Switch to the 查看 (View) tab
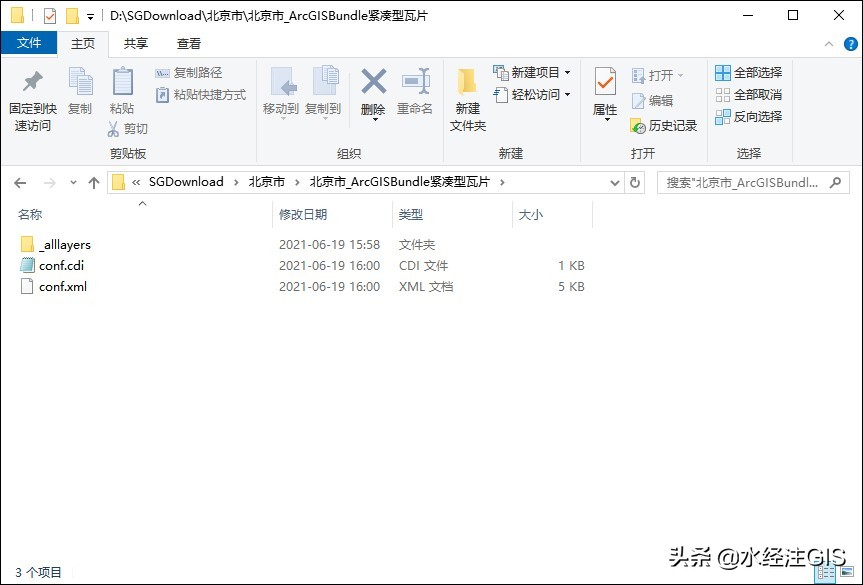Viewport: 863px width, 585px height. [x=186, y=43]
